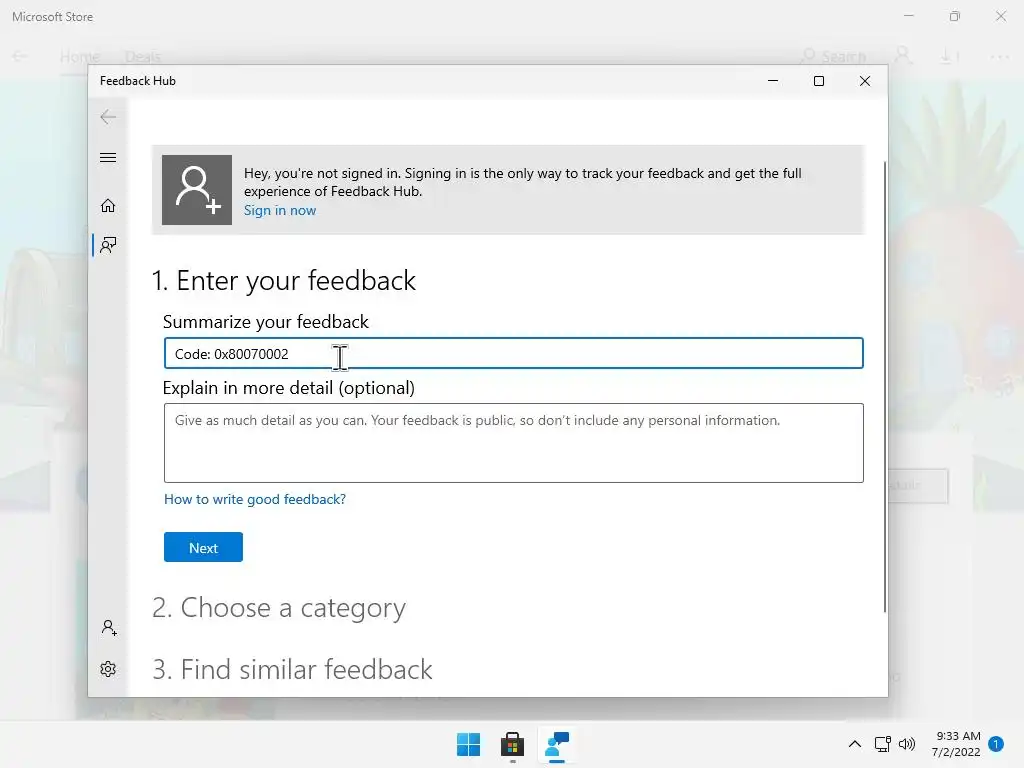Open Microsoft Store downloads icon
1024x768 pixels.
point(948,56)
